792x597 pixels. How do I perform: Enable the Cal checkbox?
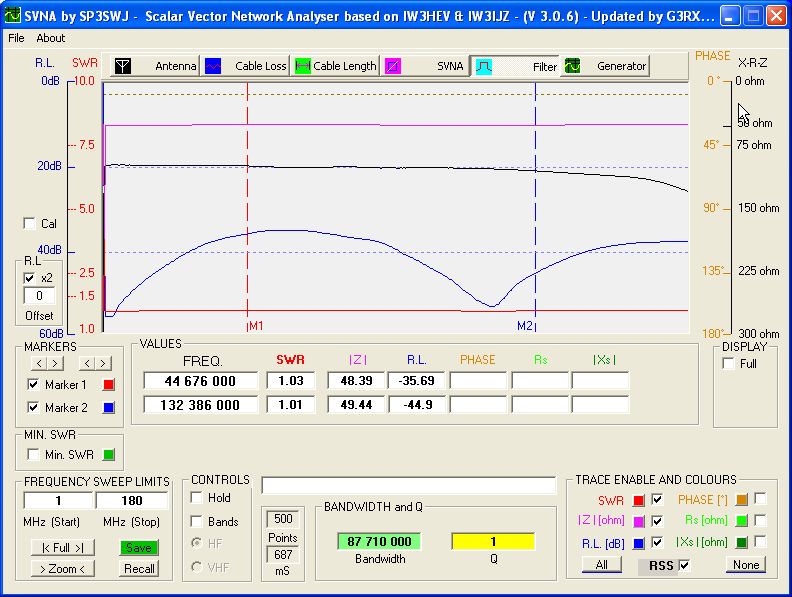(x=30, y=223)
